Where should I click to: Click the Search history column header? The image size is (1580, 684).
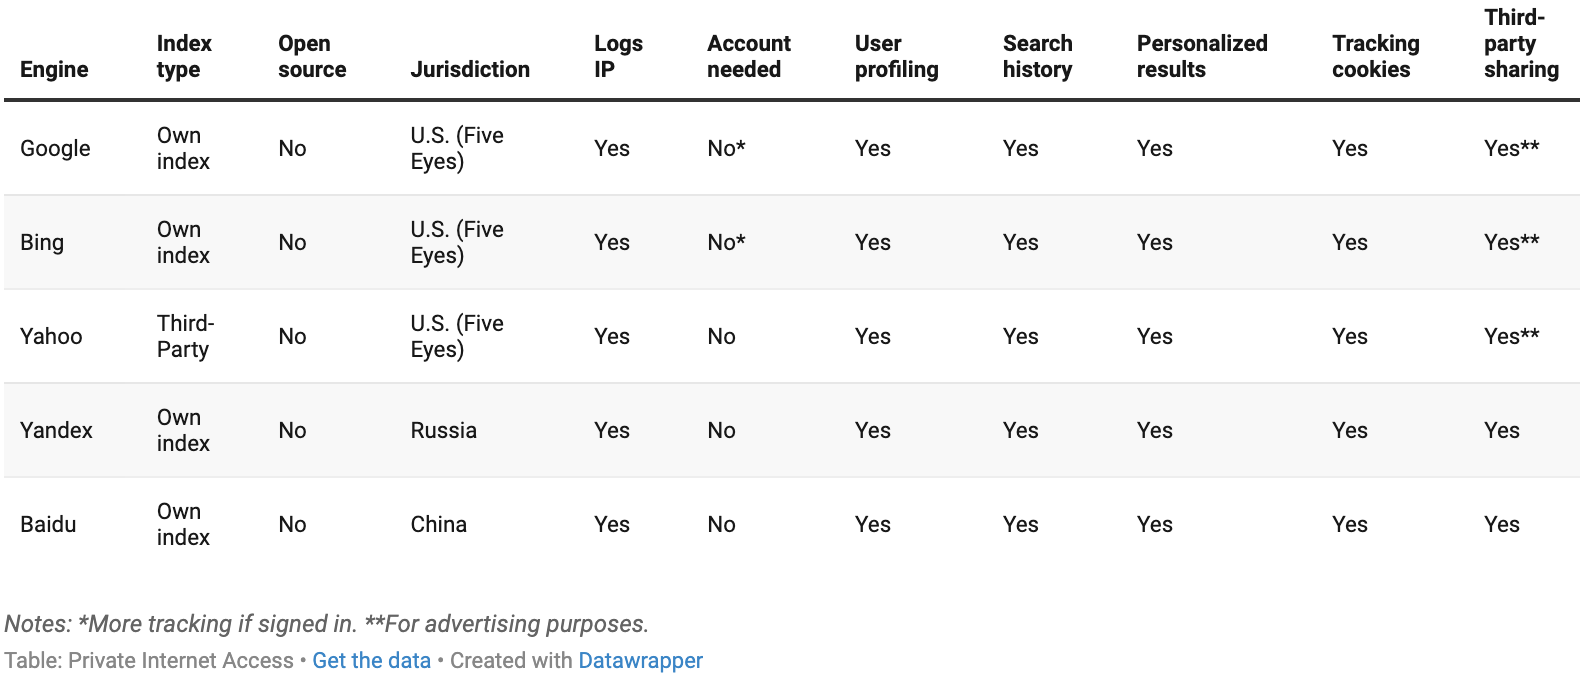point(1037,56)
